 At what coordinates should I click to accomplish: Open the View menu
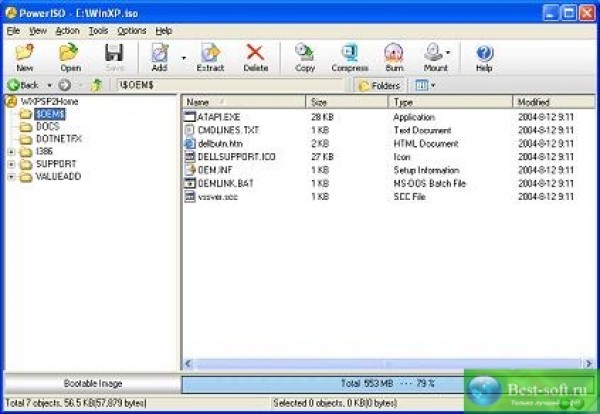pos(38,31)
